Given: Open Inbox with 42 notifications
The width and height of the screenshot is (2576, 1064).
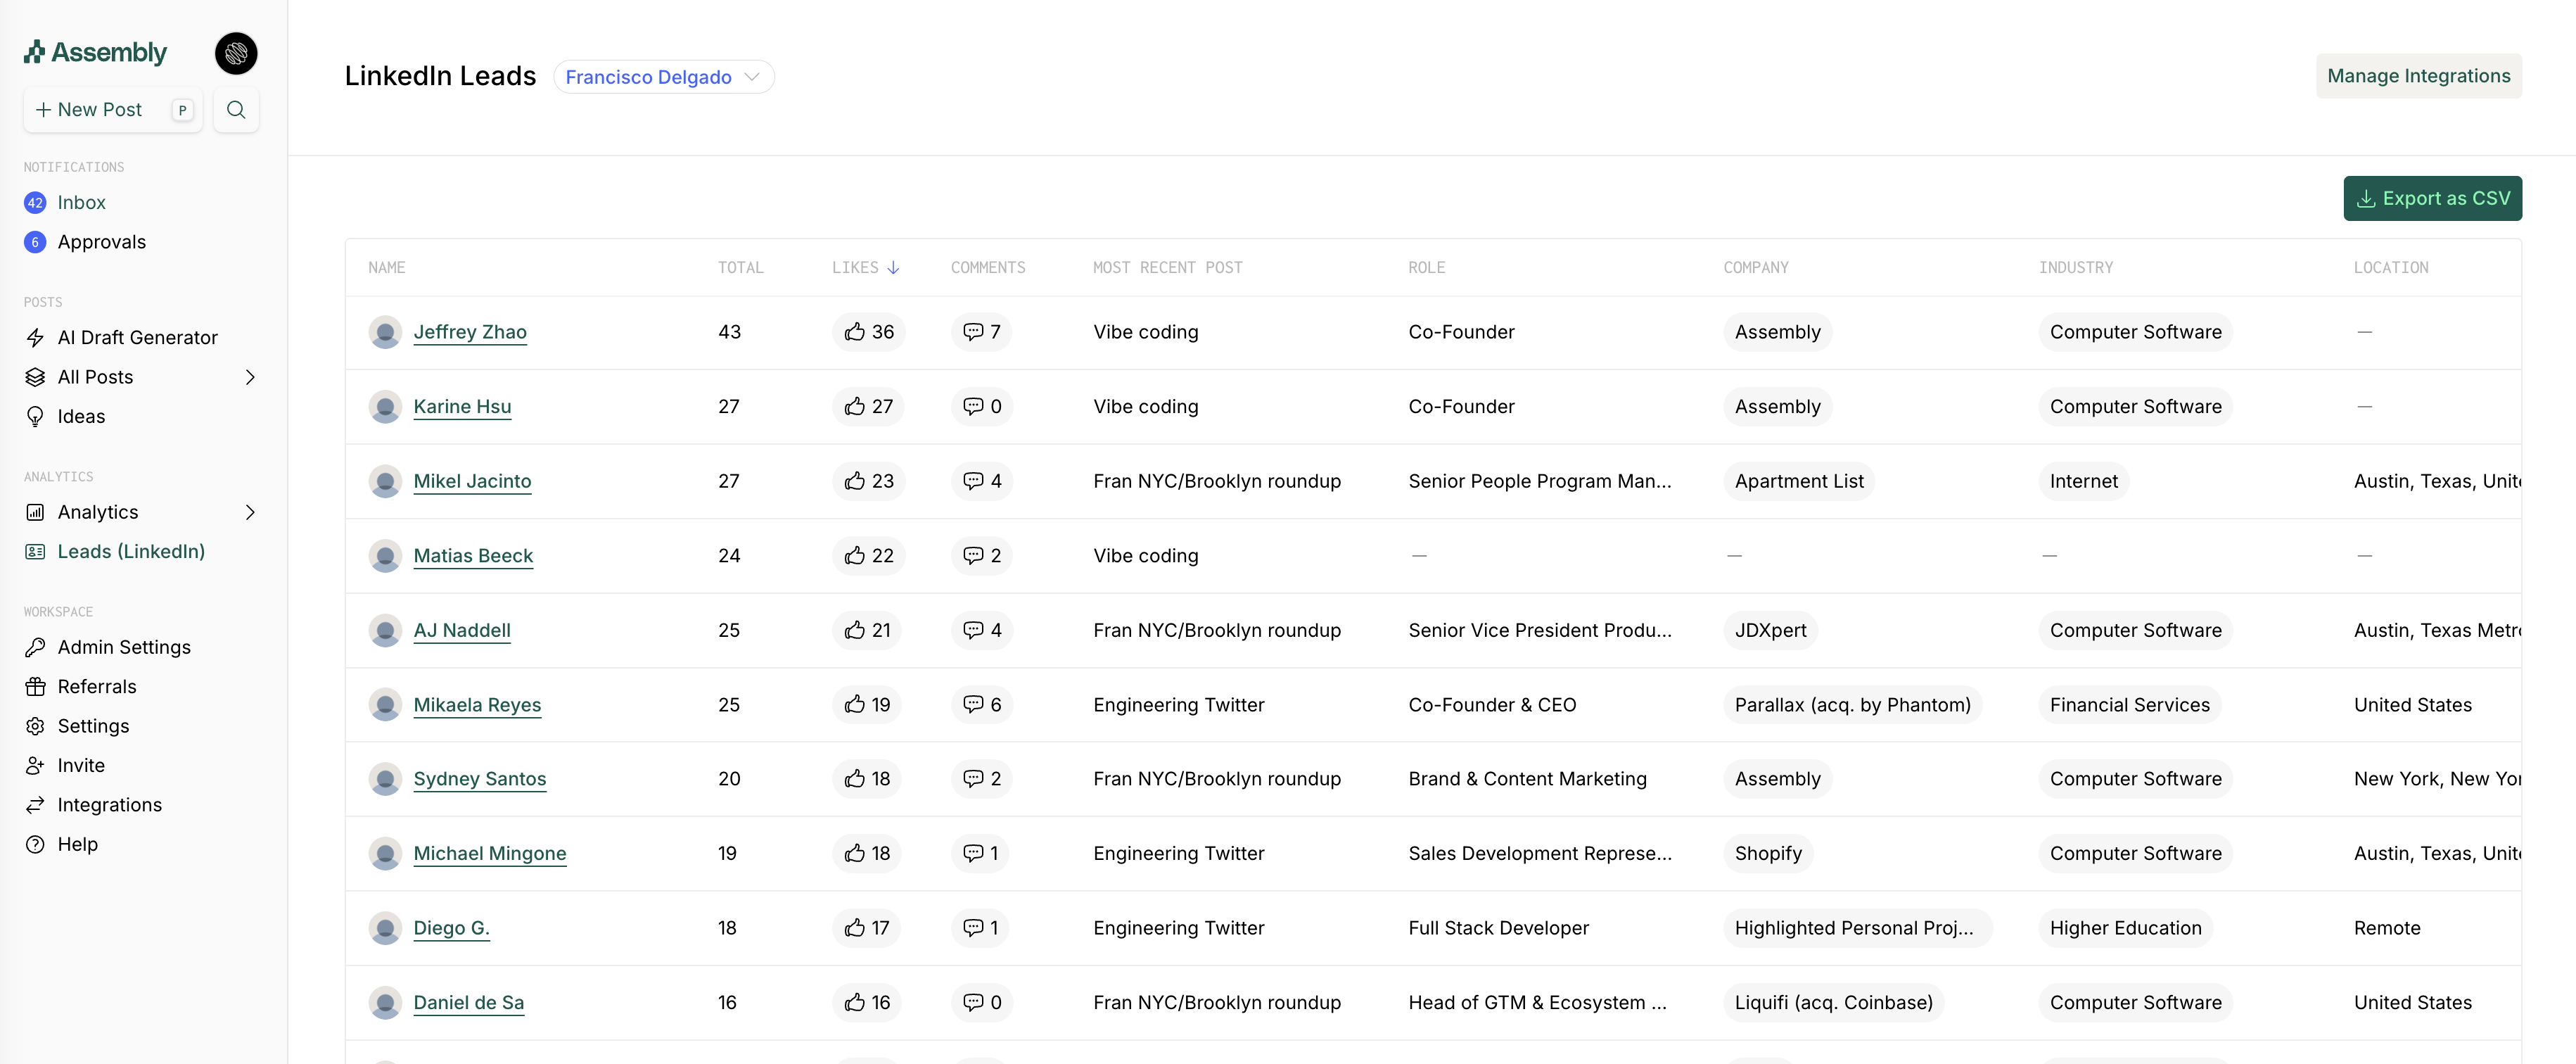Looking at the screenshot, I should point(81,203).
